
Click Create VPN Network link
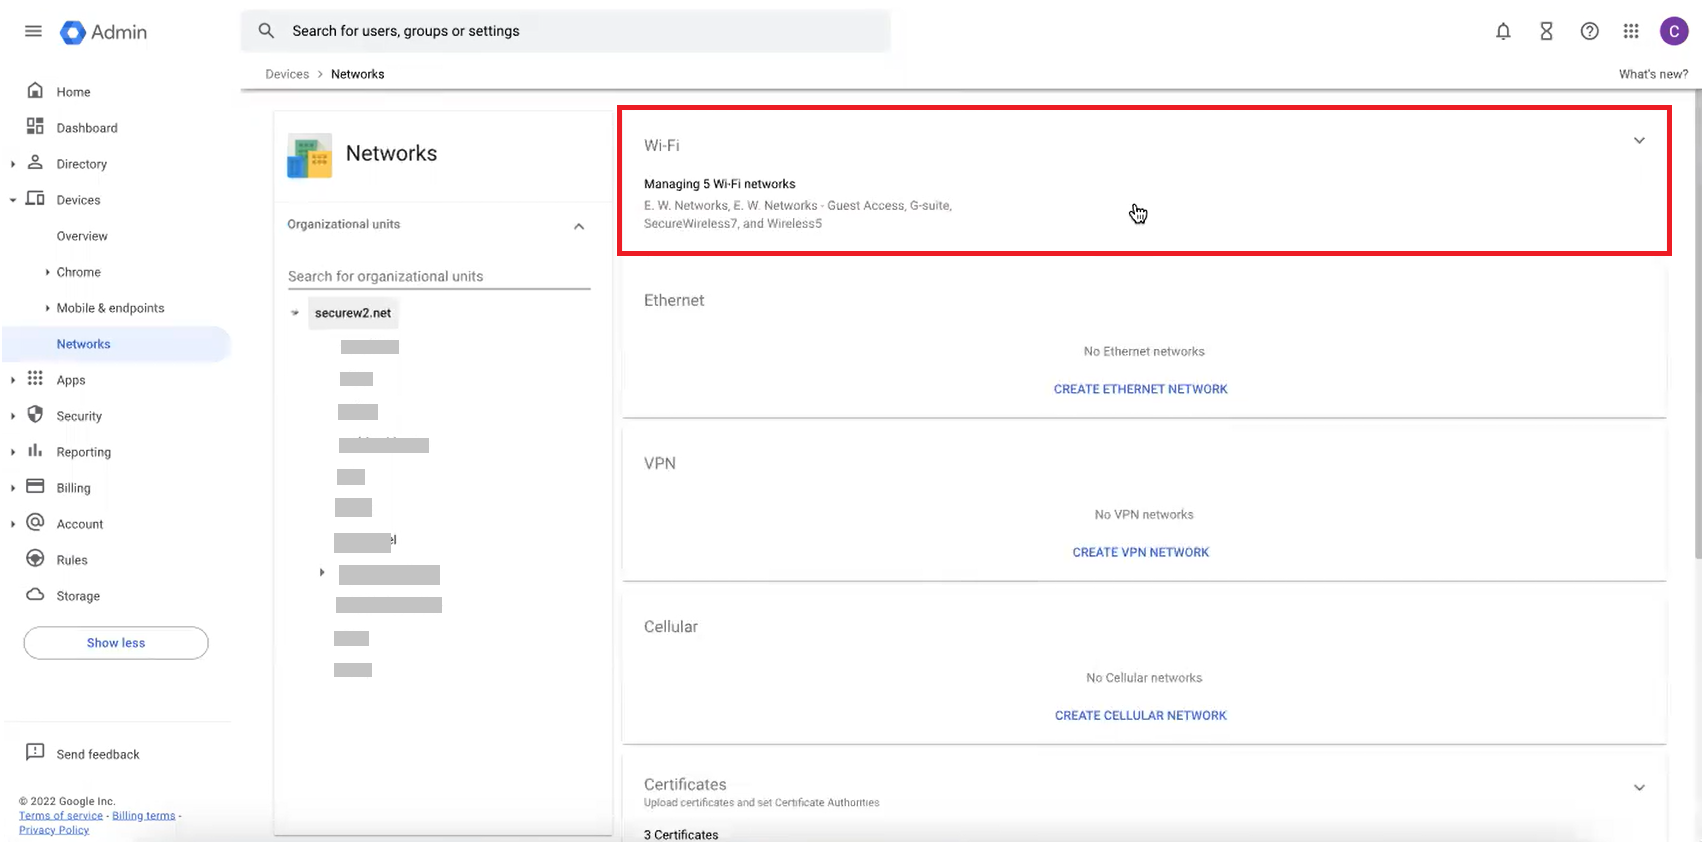pyautogui.click(x=1140, y=552)
